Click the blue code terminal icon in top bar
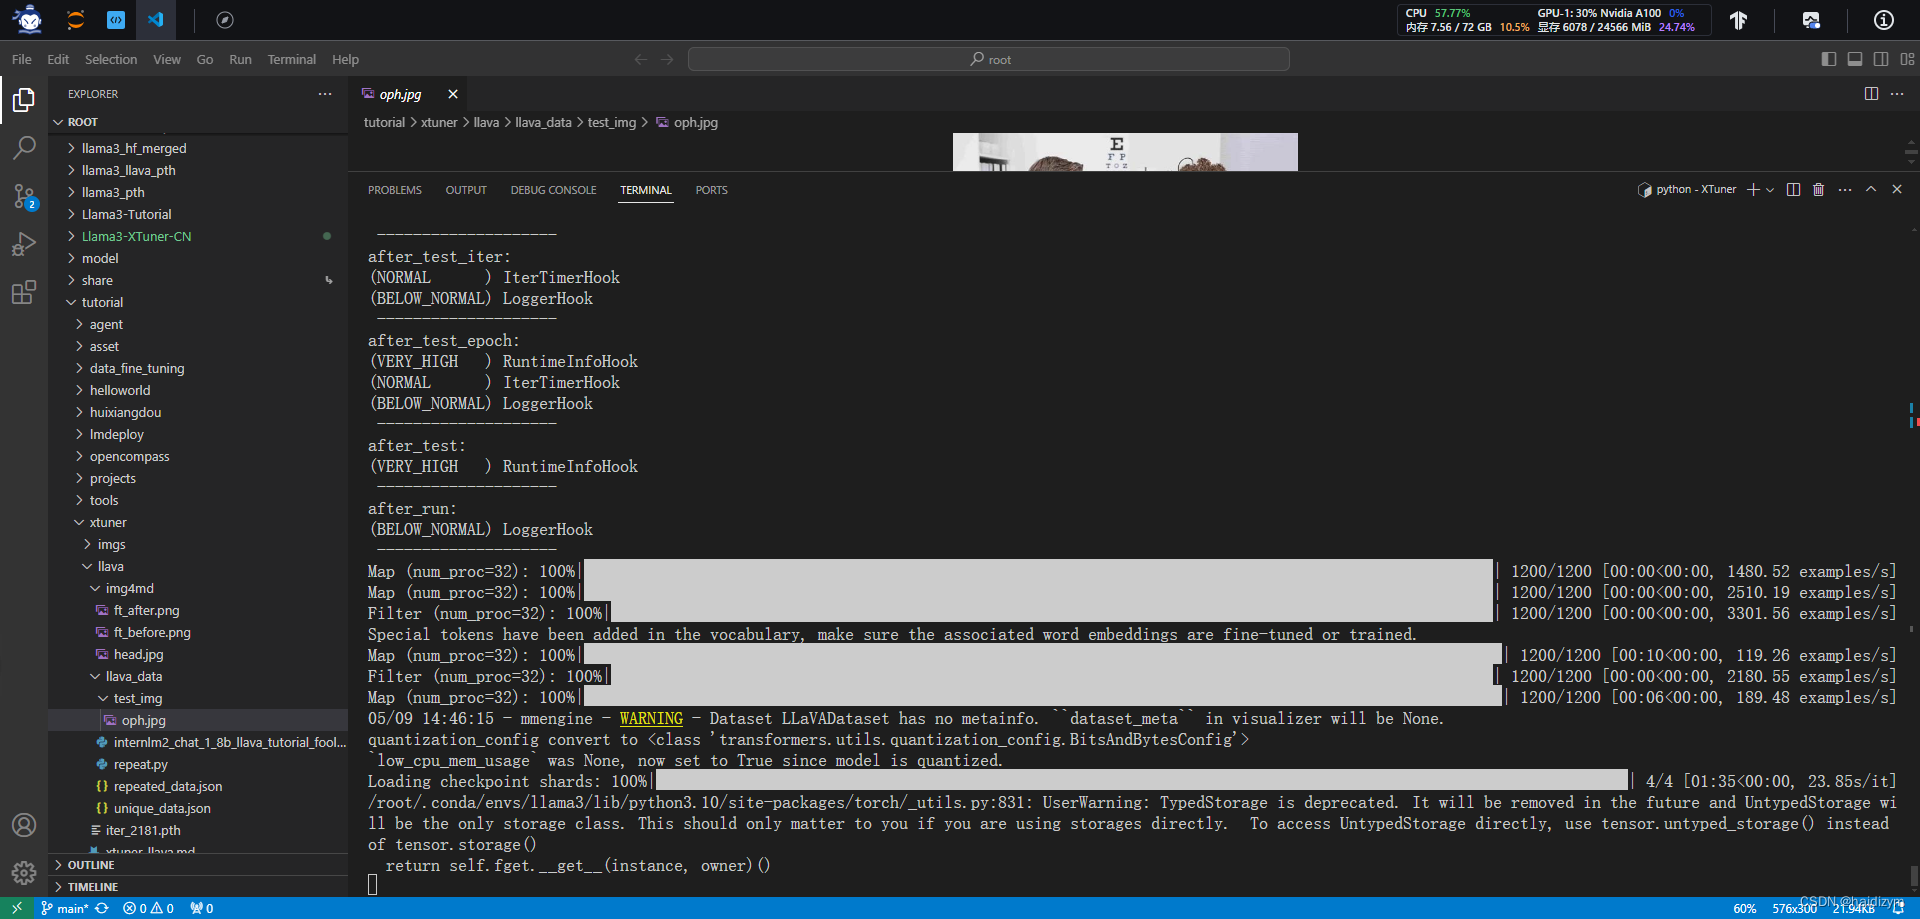This screenshot has height=919, width=1920. [x=116, y=19]
